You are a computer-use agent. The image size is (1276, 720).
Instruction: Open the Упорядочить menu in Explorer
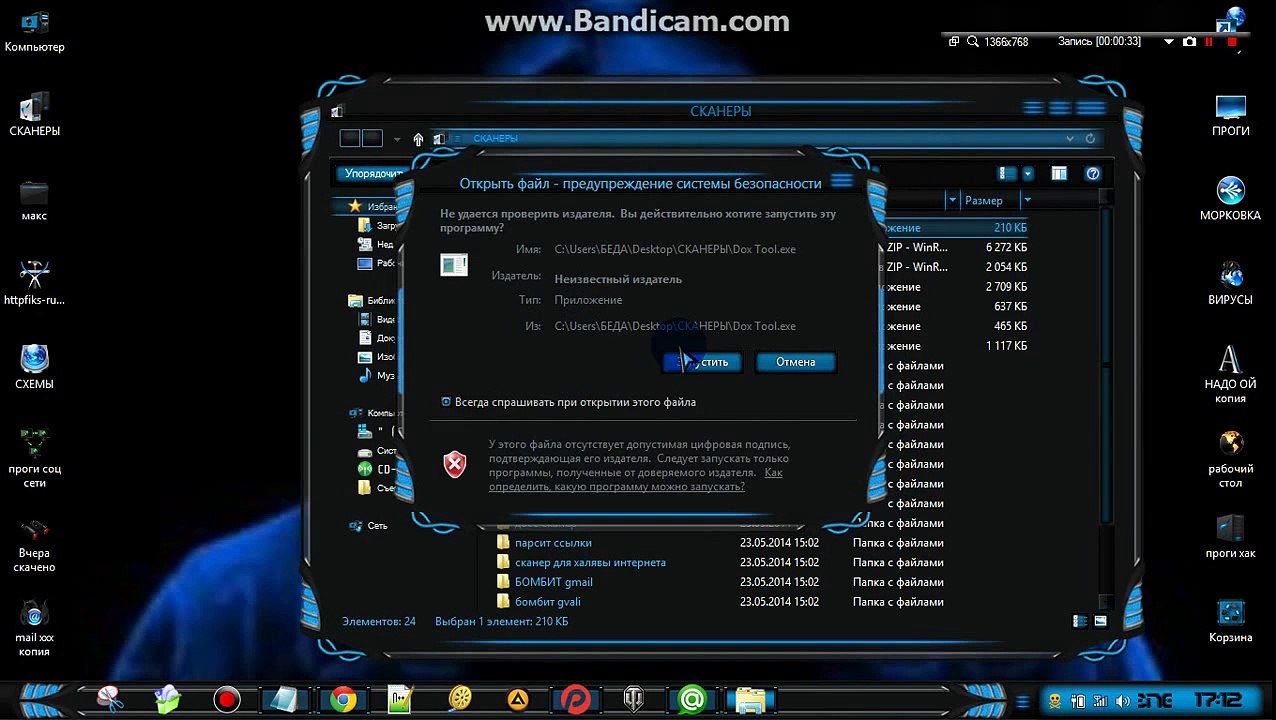click(x=373, y=173)
